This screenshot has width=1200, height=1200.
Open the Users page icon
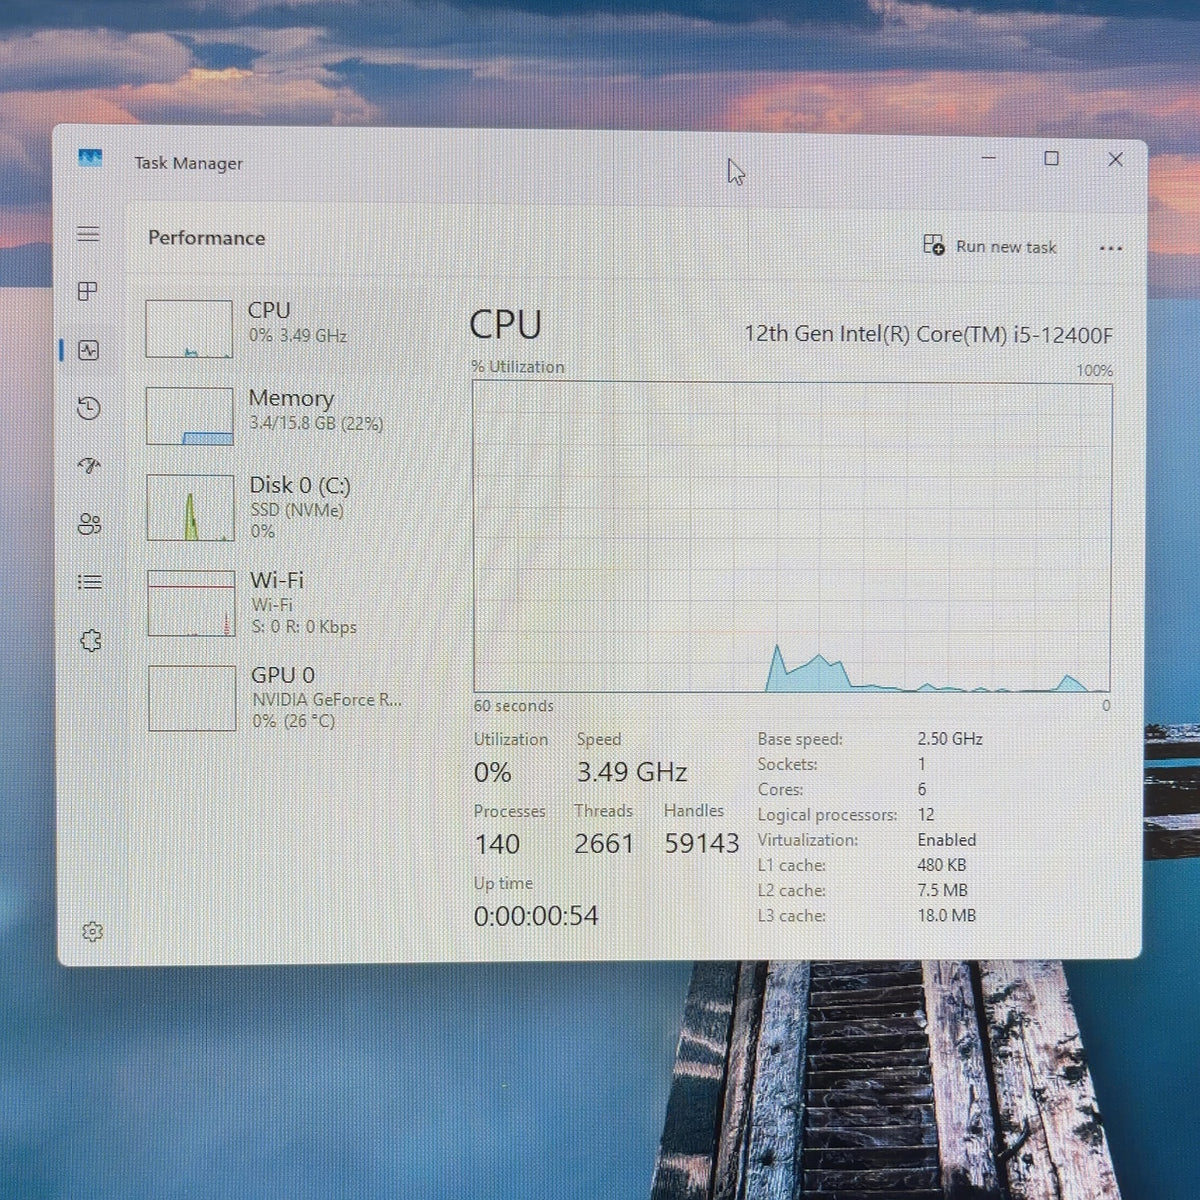[x=90, y=524]
